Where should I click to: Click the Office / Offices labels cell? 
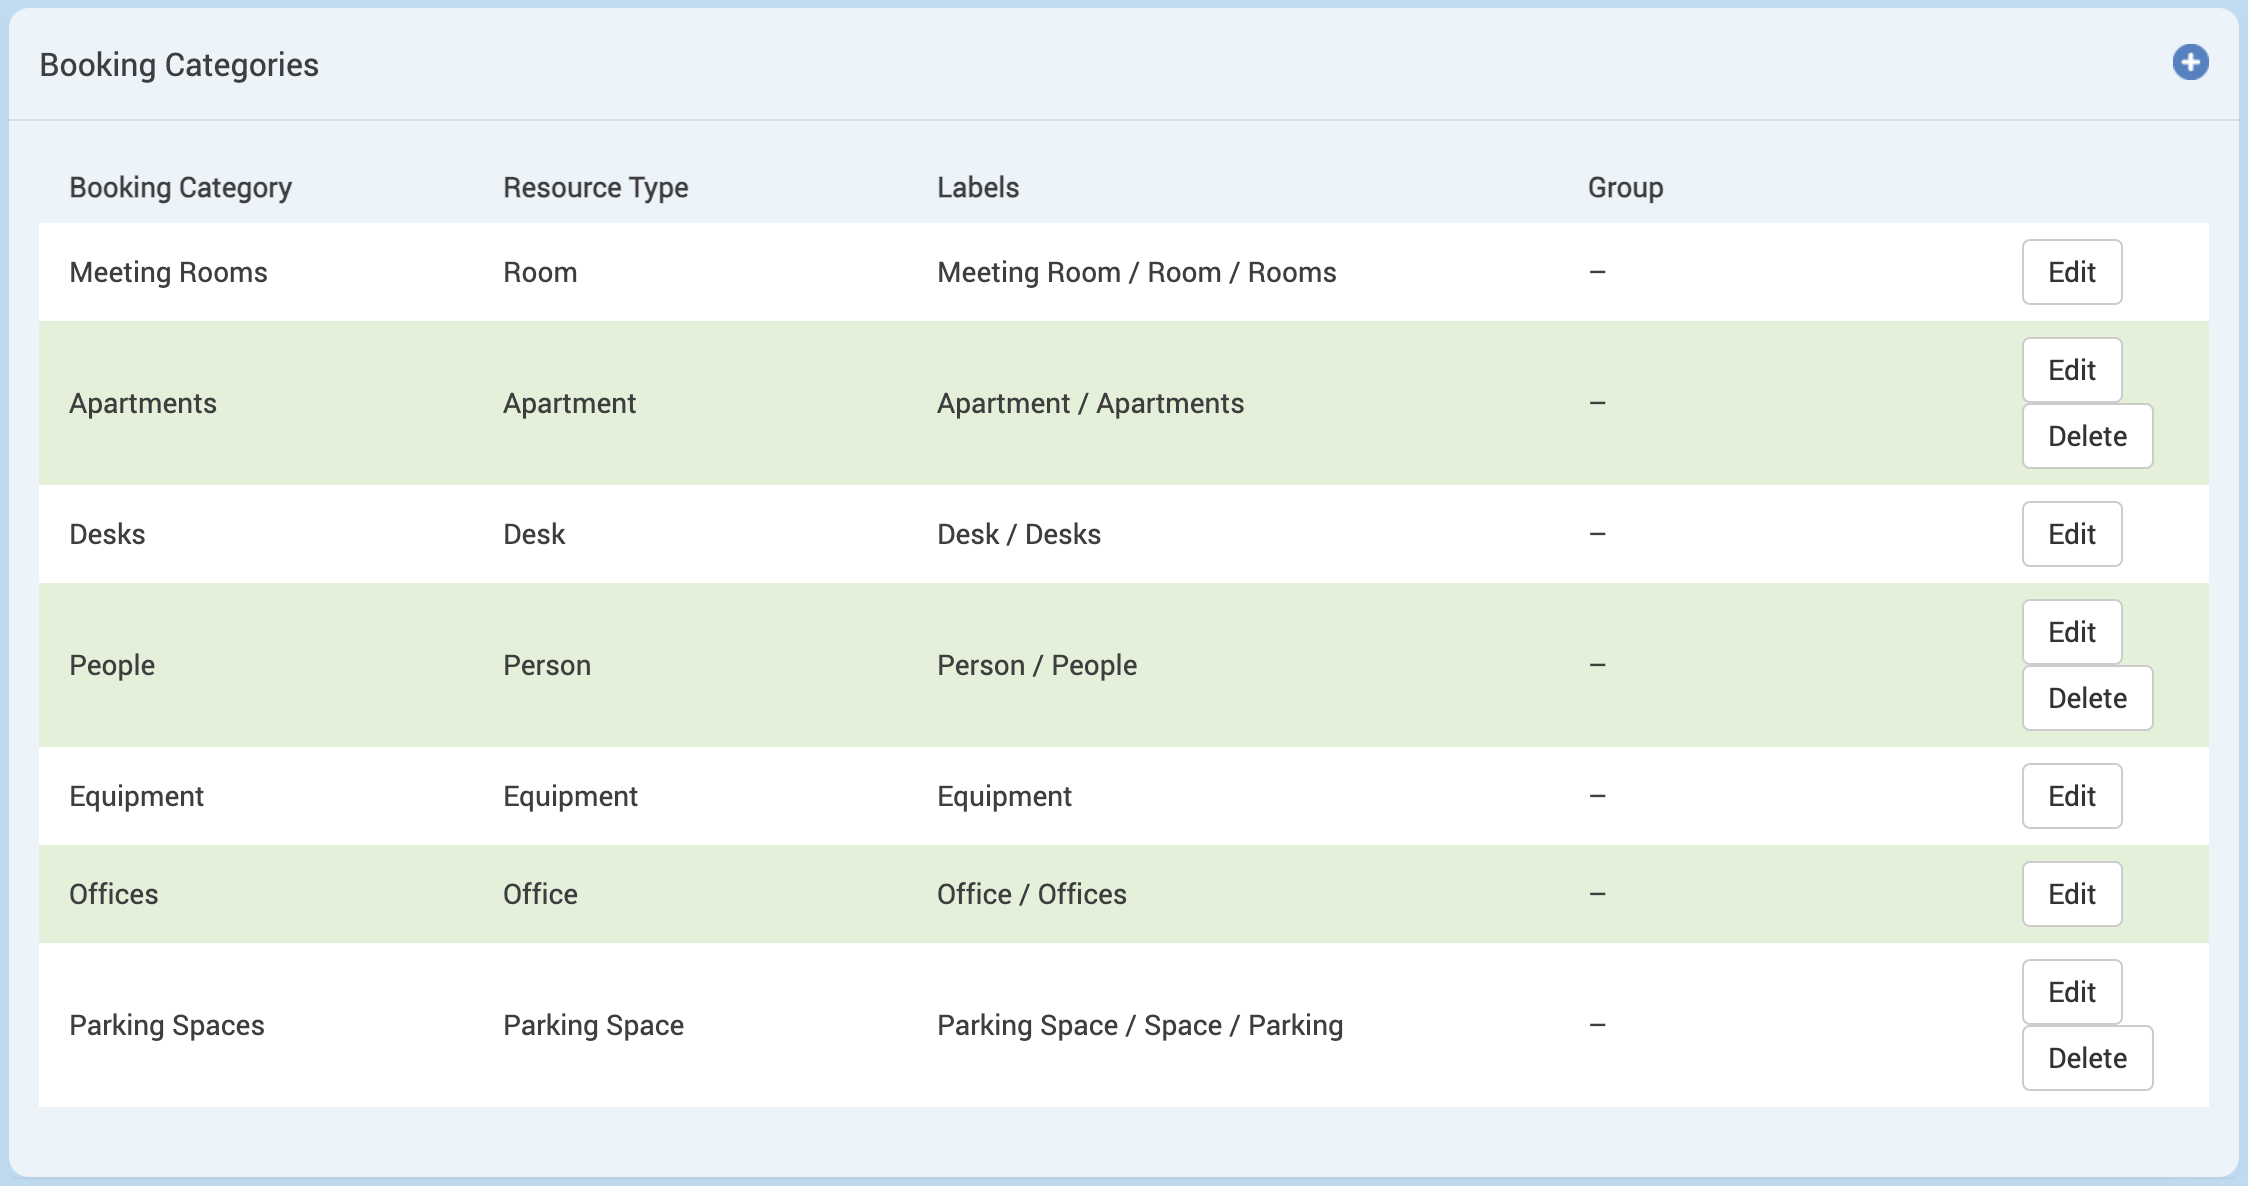pos(1031,894)
